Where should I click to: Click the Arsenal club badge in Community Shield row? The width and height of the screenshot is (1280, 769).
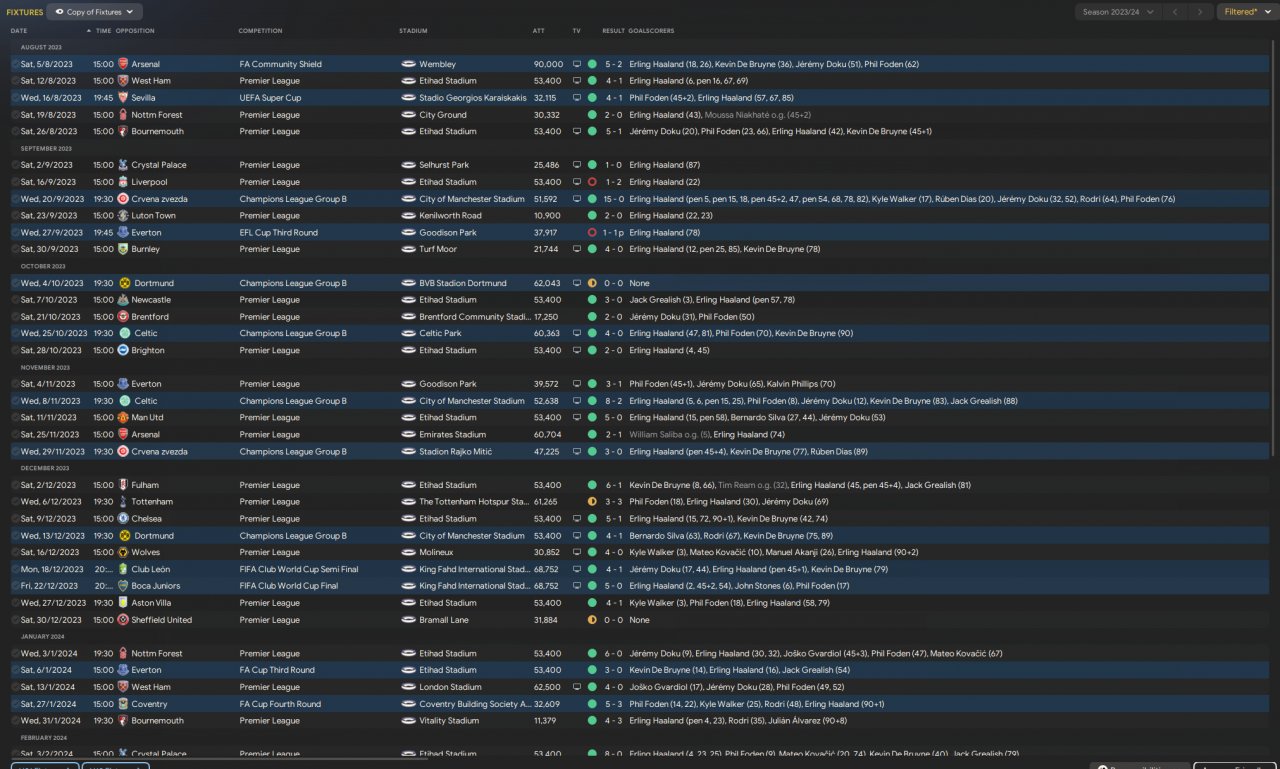(x=123, y=64)
